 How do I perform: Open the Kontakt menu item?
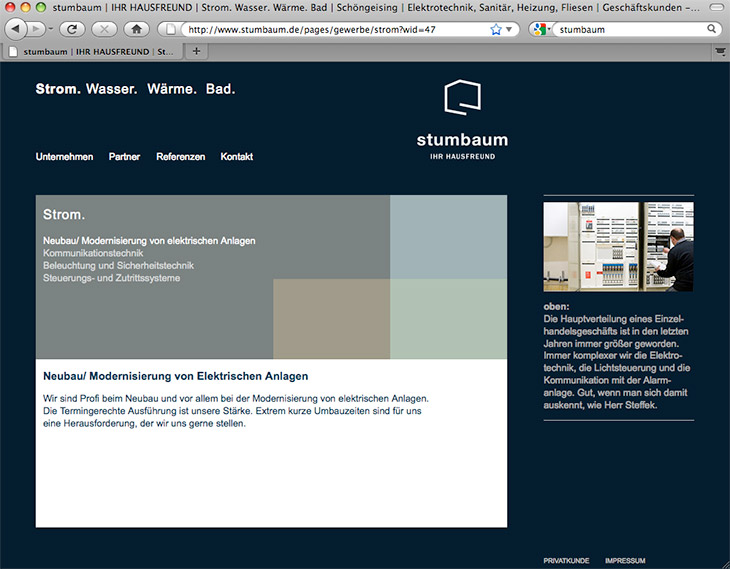tap(237, 156)
